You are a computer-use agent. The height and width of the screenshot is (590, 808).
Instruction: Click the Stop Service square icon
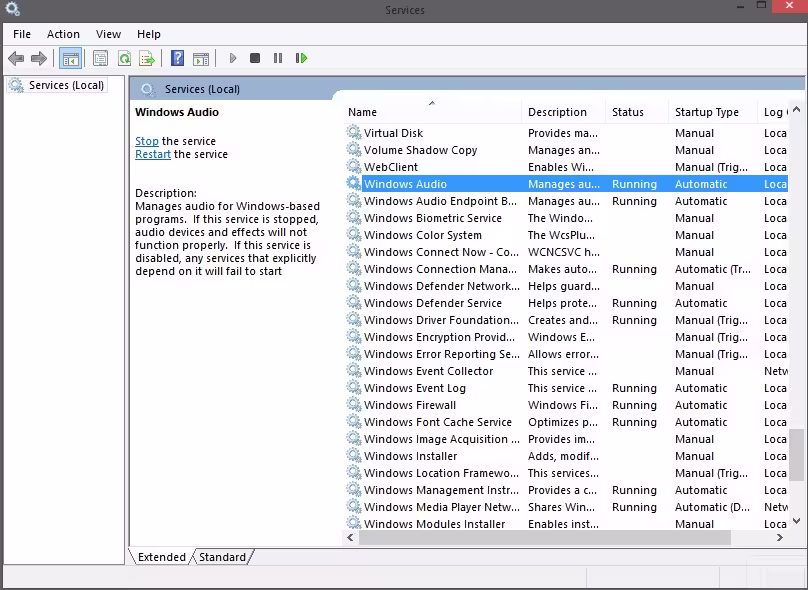[255, 58]
